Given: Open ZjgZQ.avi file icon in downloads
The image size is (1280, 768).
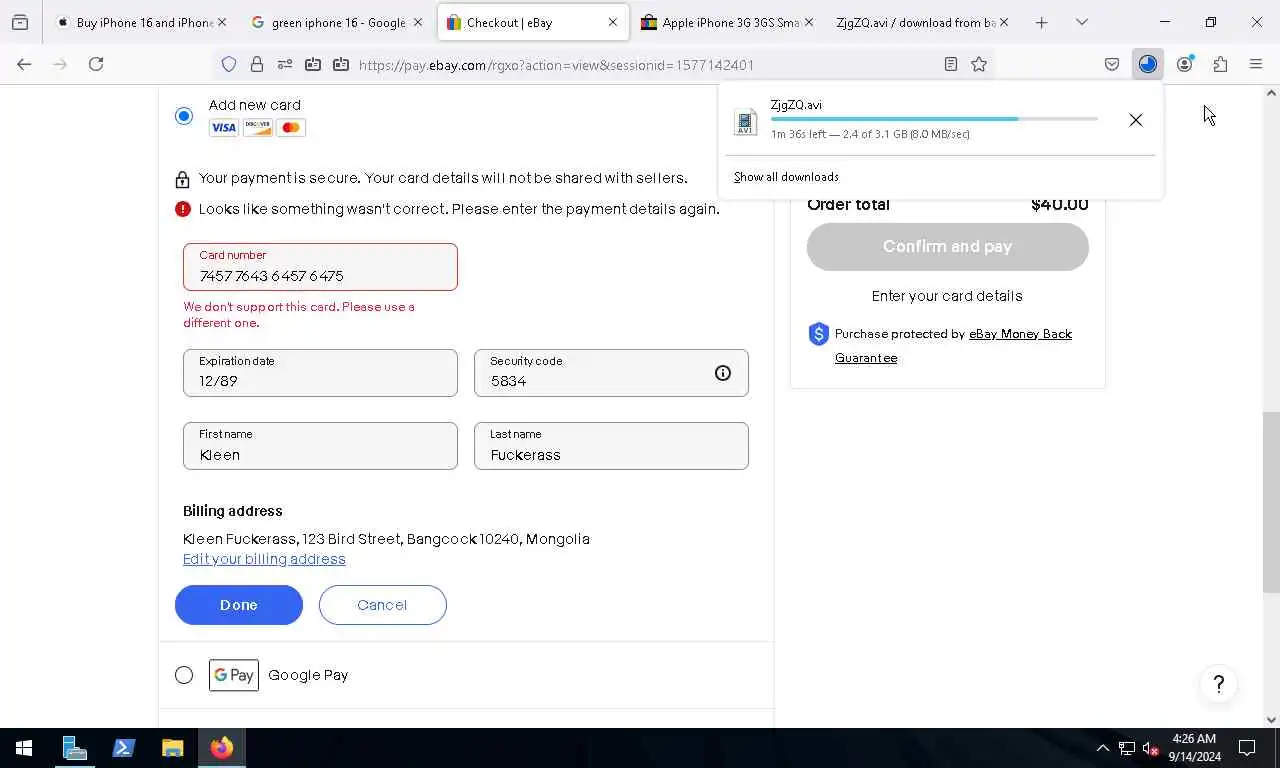Looking at the screenshot, I should click(745, 122).
